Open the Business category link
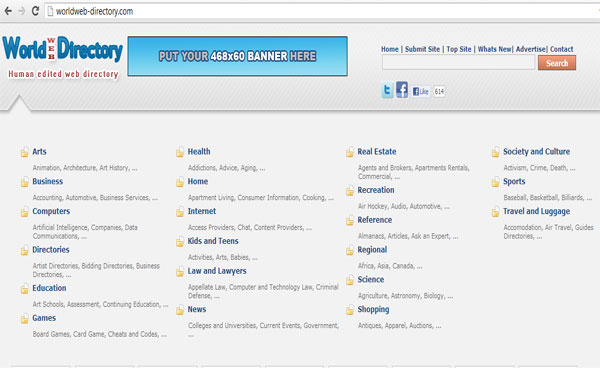The height and width of the screenshot is (370, 600). 47,181
